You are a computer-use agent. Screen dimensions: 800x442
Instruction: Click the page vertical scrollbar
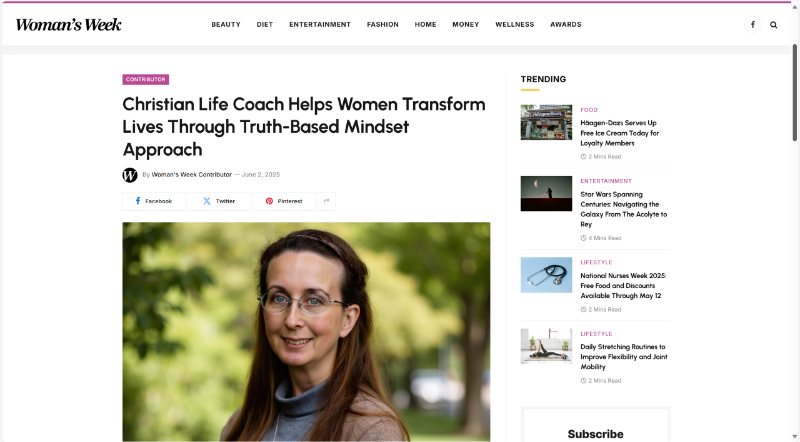click(794, 92)
